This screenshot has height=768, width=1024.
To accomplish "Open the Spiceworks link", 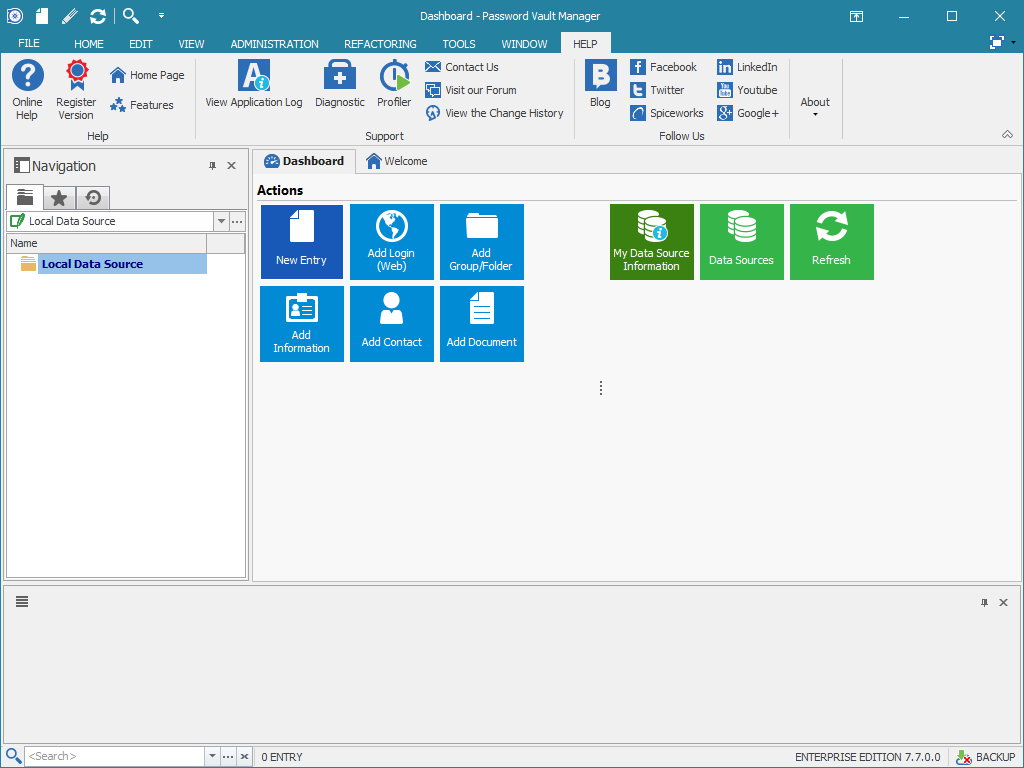I will click(666, 113).
